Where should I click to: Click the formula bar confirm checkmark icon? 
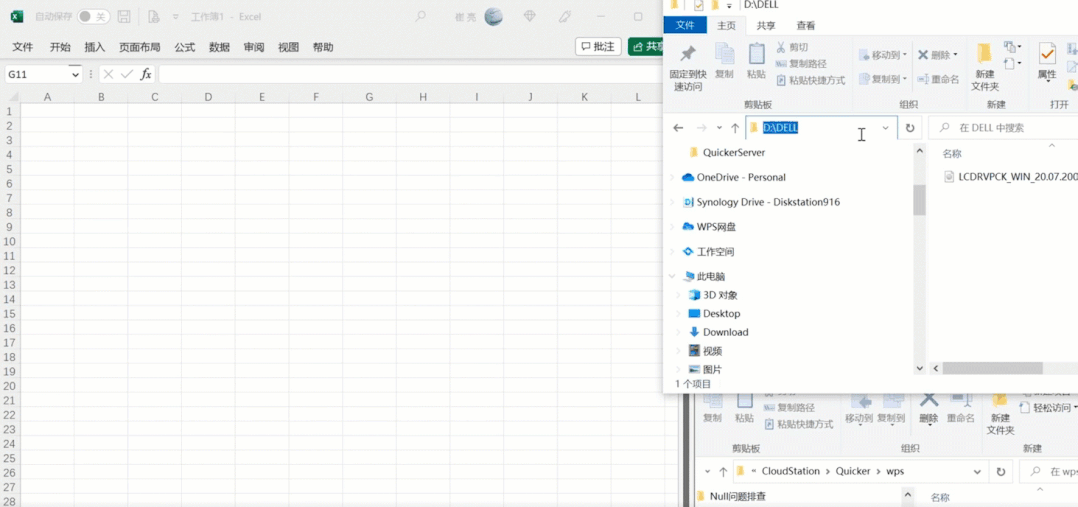[126, 74]
